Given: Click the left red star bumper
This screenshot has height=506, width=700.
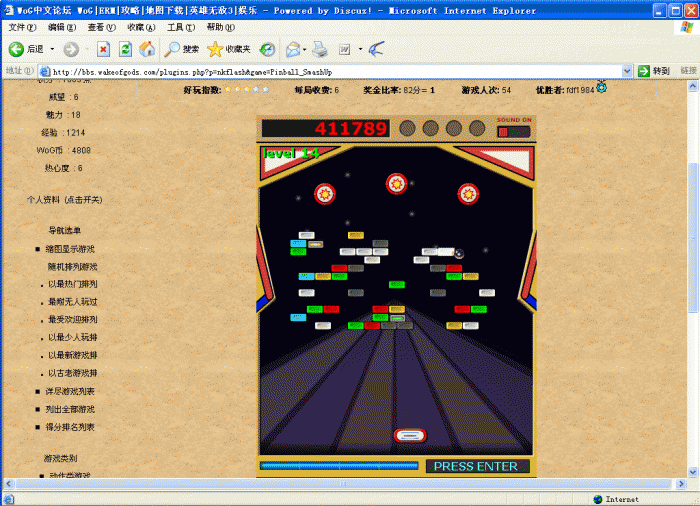Looking at the screenshot, I should click(325, 194).
